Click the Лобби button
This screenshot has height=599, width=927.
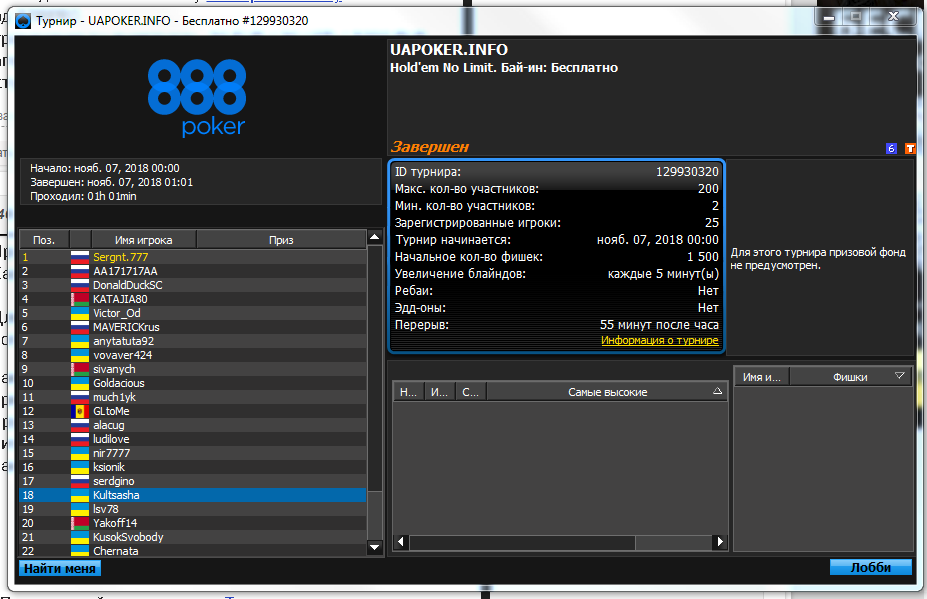(871, 567)
